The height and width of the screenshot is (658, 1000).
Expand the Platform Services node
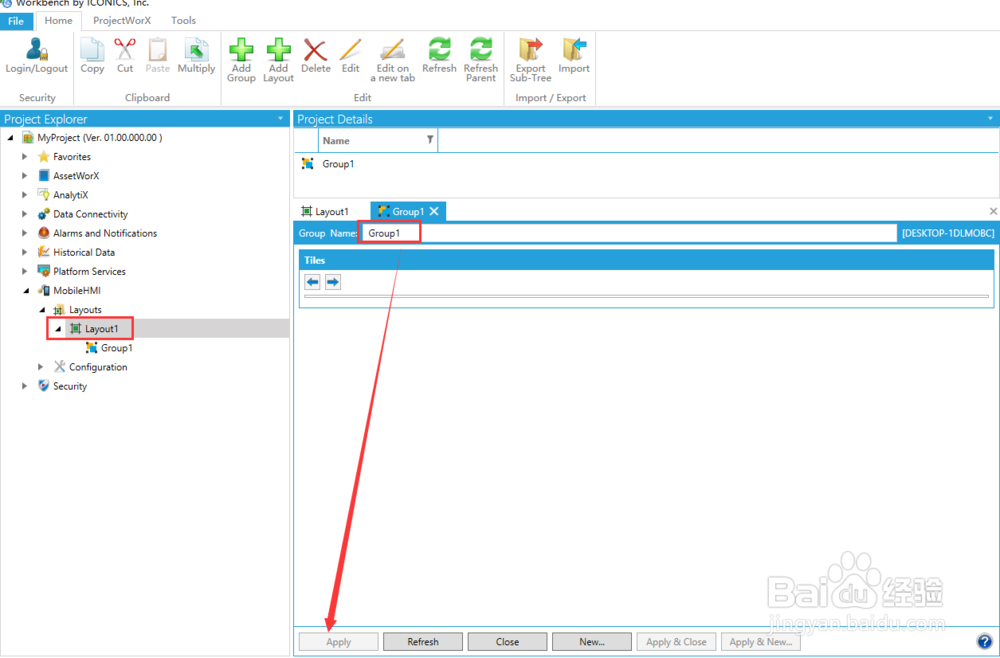pyautogui.click(x=24, y=271)
